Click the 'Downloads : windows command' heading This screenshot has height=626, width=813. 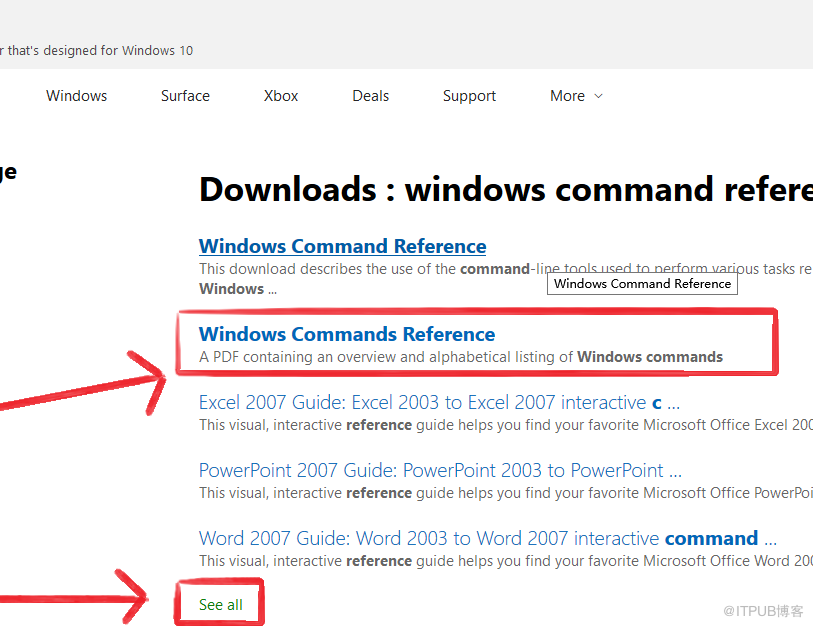pyautogui.click(x=506, y=189)
